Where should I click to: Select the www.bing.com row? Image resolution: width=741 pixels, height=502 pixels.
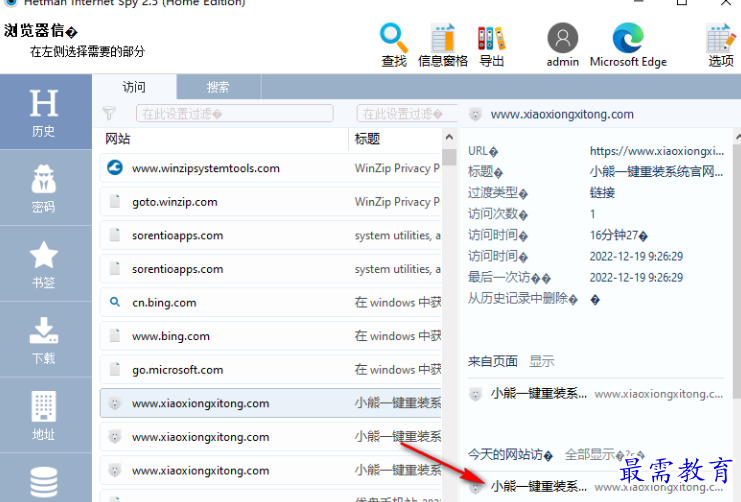[270, 336]
